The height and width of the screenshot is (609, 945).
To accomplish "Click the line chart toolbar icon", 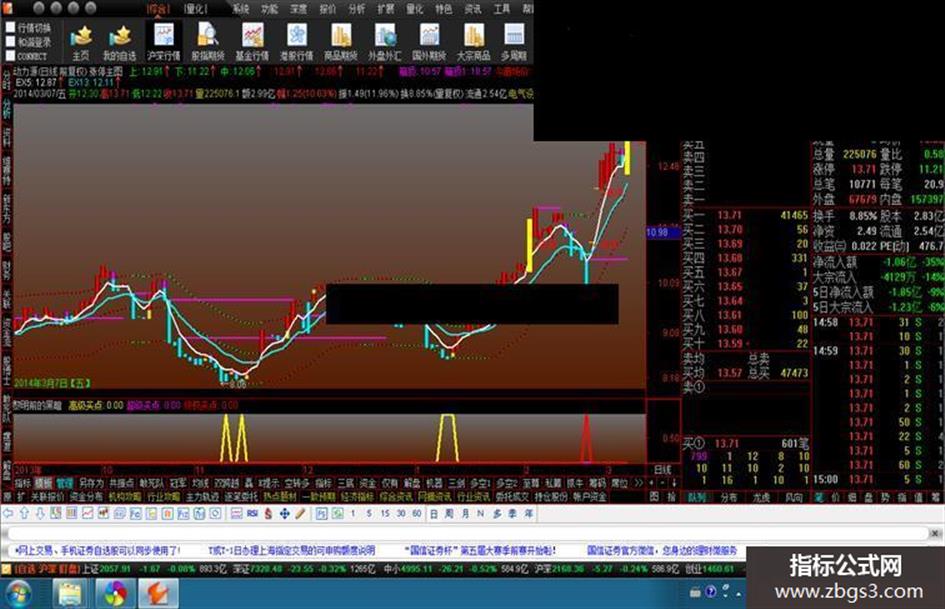I will (87, 514).
